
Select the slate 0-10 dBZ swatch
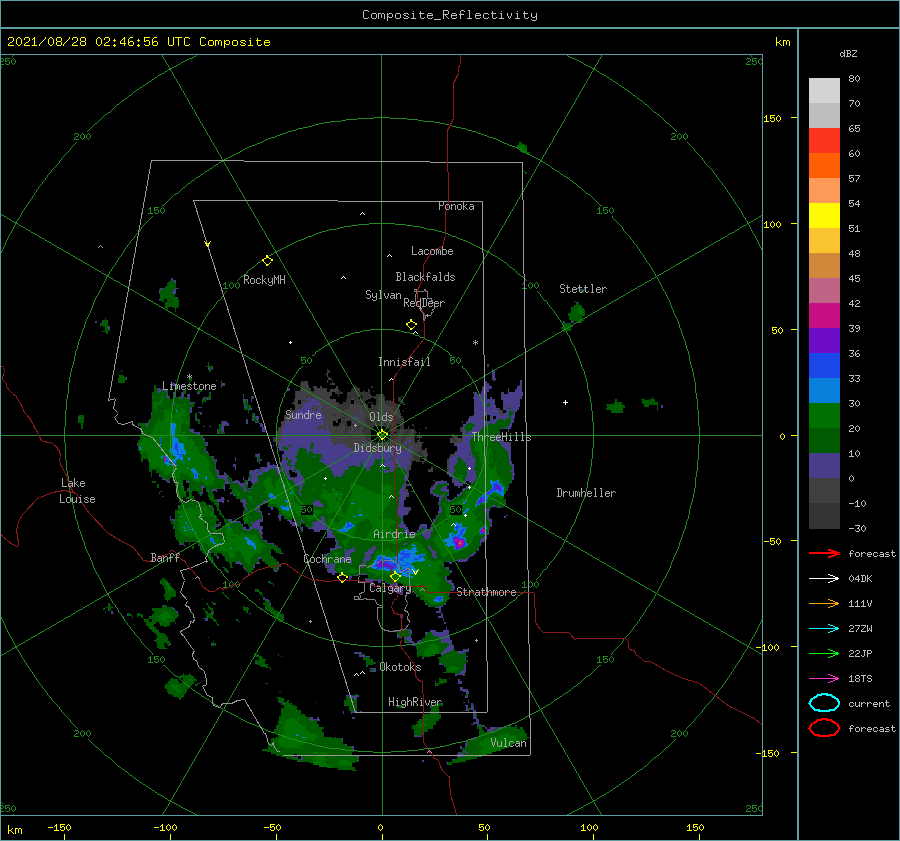tap(824, 466)
